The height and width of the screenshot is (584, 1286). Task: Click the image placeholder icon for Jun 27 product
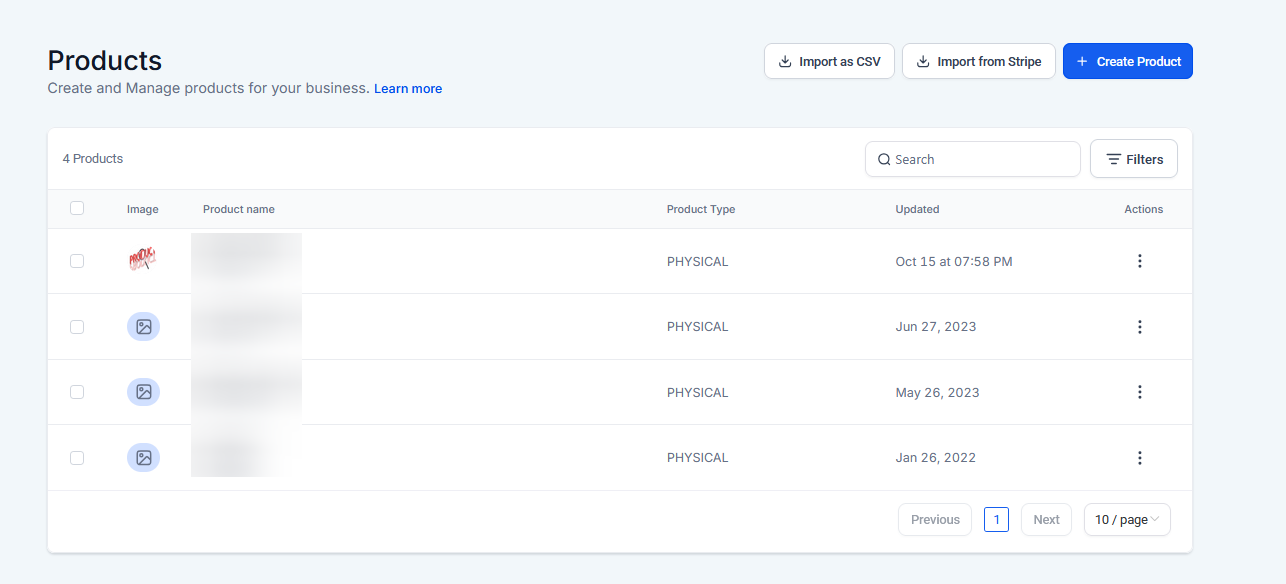coord(143,327)
